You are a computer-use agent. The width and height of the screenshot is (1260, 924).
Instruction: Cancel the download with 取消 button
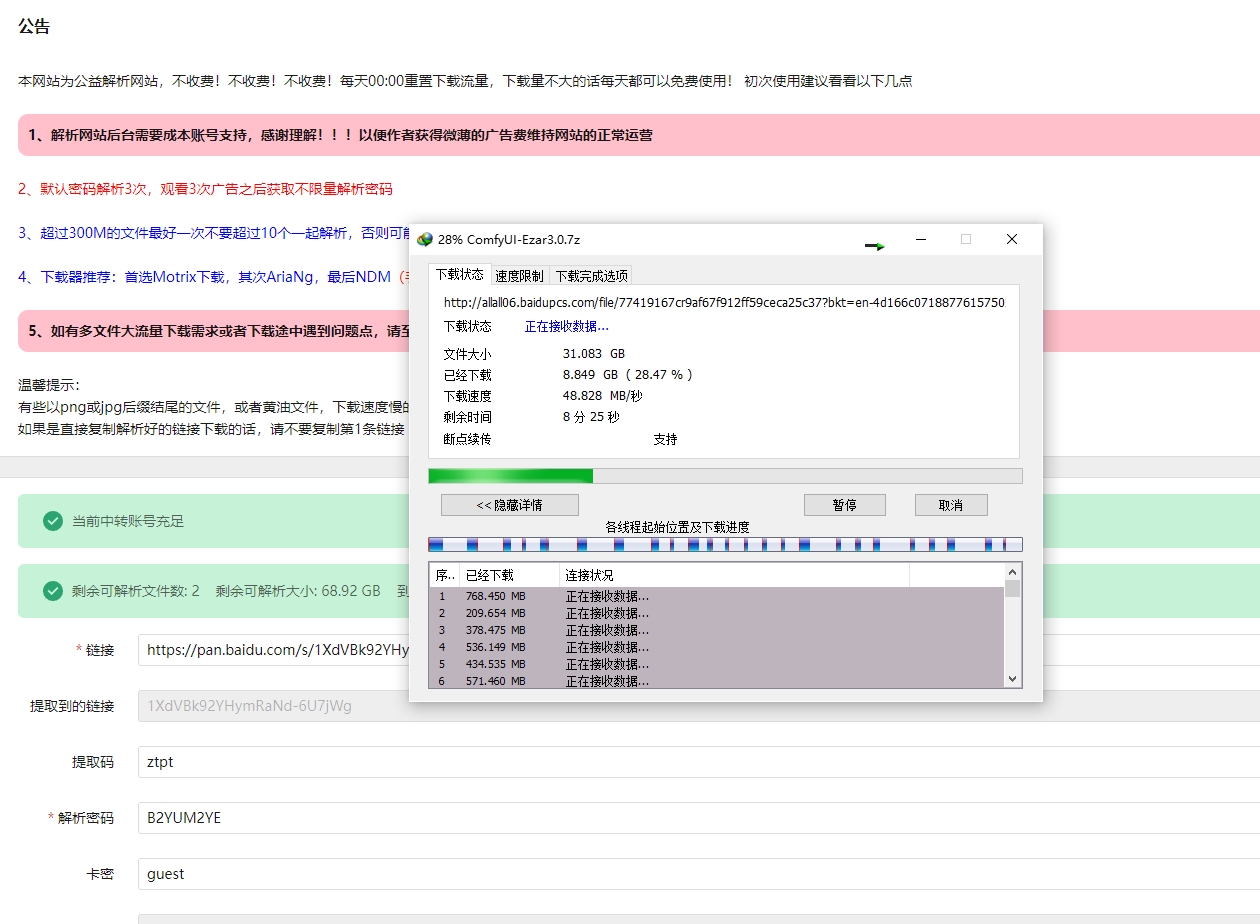[x=950, y=505]
